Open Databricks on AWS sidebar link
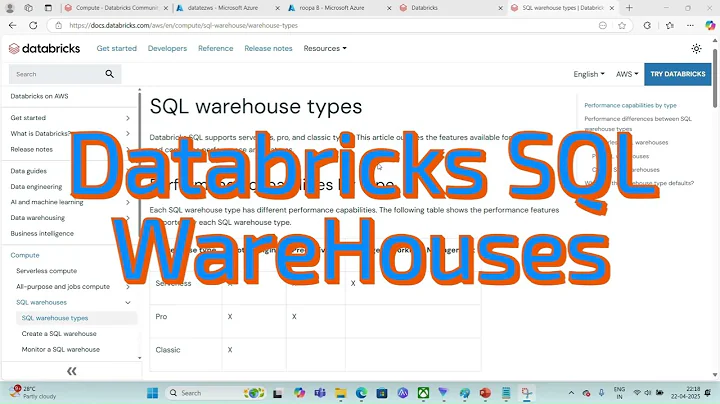This screenshot has width=720, height=404. point(39,96)
